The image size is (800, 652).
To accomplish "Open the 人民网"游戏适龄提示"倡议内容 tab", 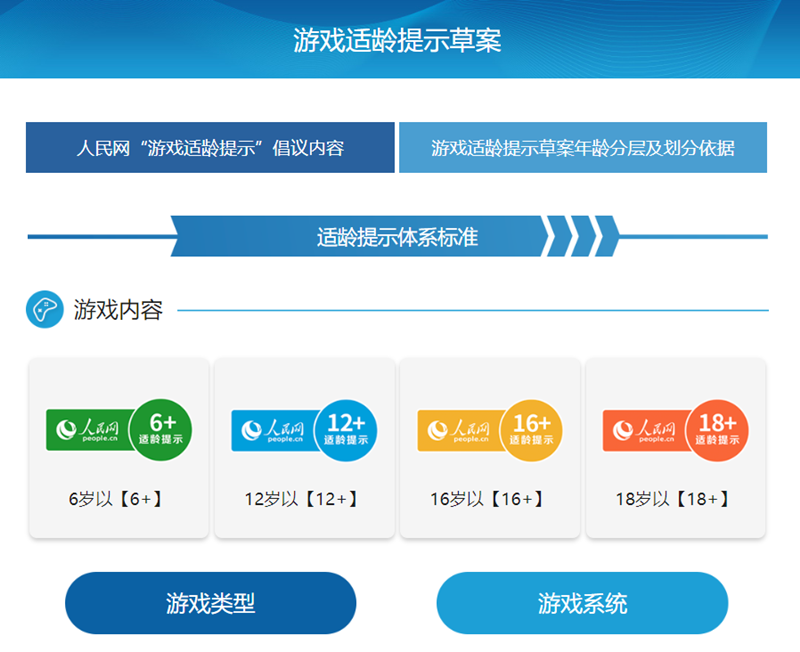I will [210, 148].
